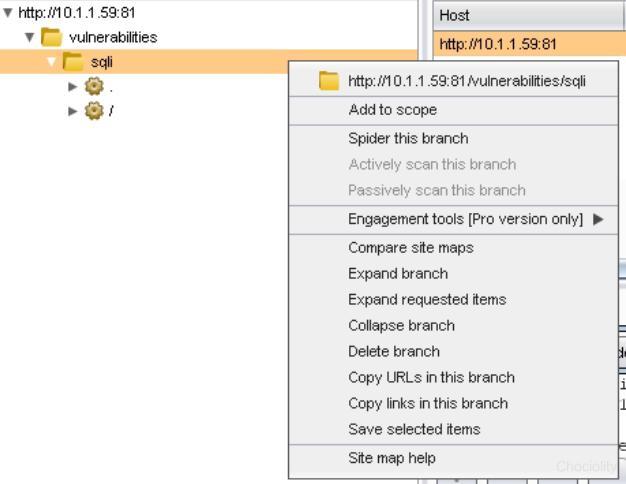Choose Add to scope from menu
Screen dimensions: 626x484
(x=392, y=110)
